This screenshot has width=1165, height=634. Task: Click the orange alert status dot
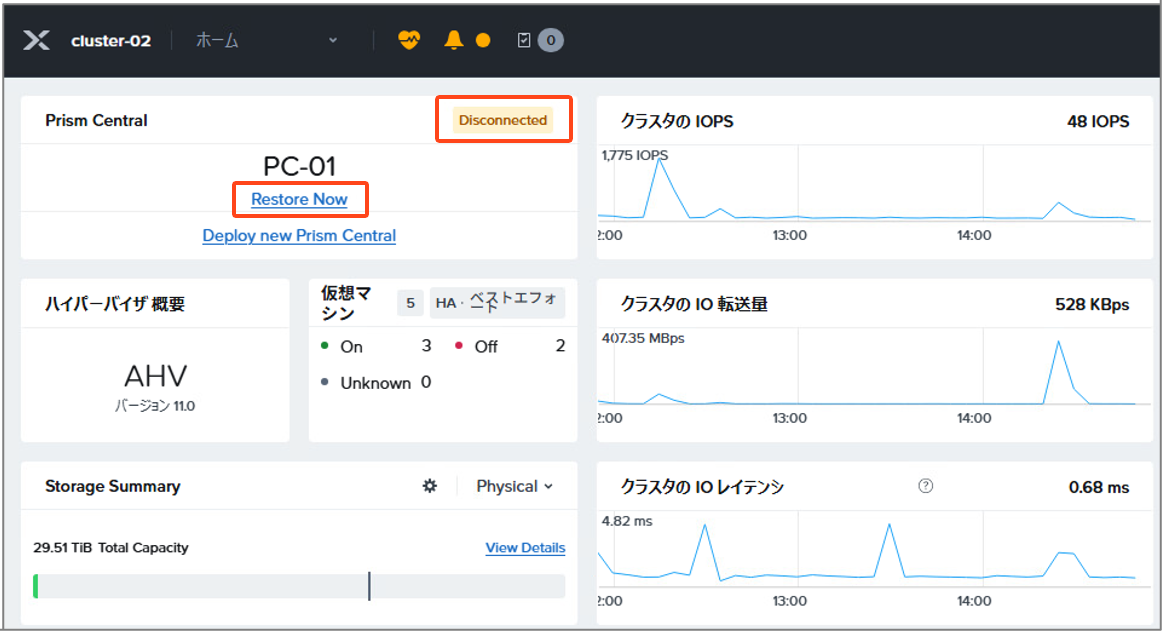(x=483, y=41)
